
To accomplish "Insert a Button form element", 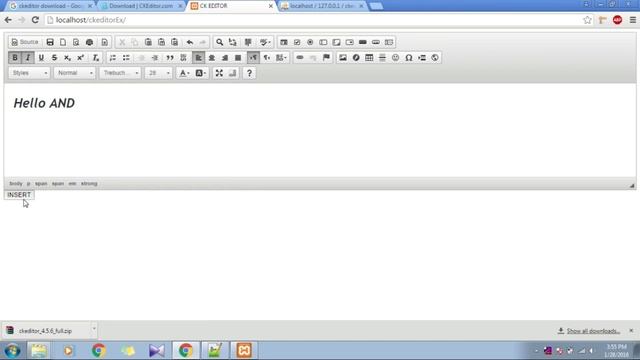I will [x=362, y=42].
